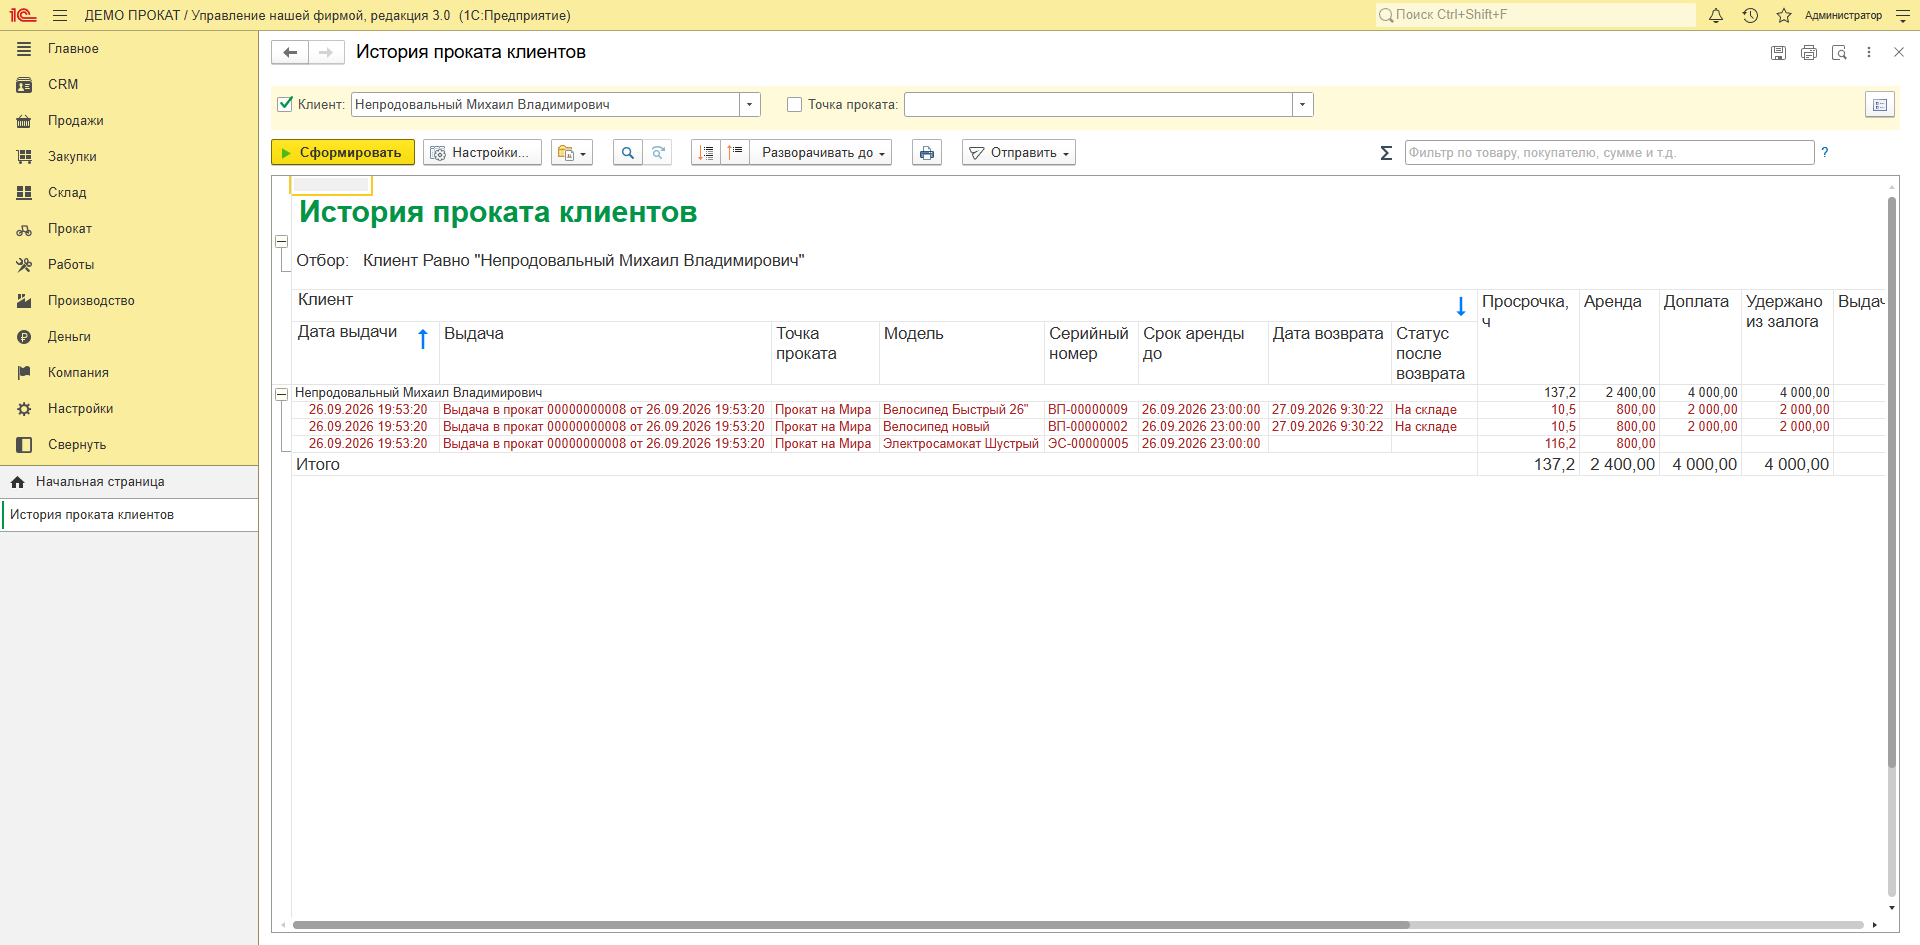
Task: Open the notifications bell icon
Action: [x=1716, y=15]
